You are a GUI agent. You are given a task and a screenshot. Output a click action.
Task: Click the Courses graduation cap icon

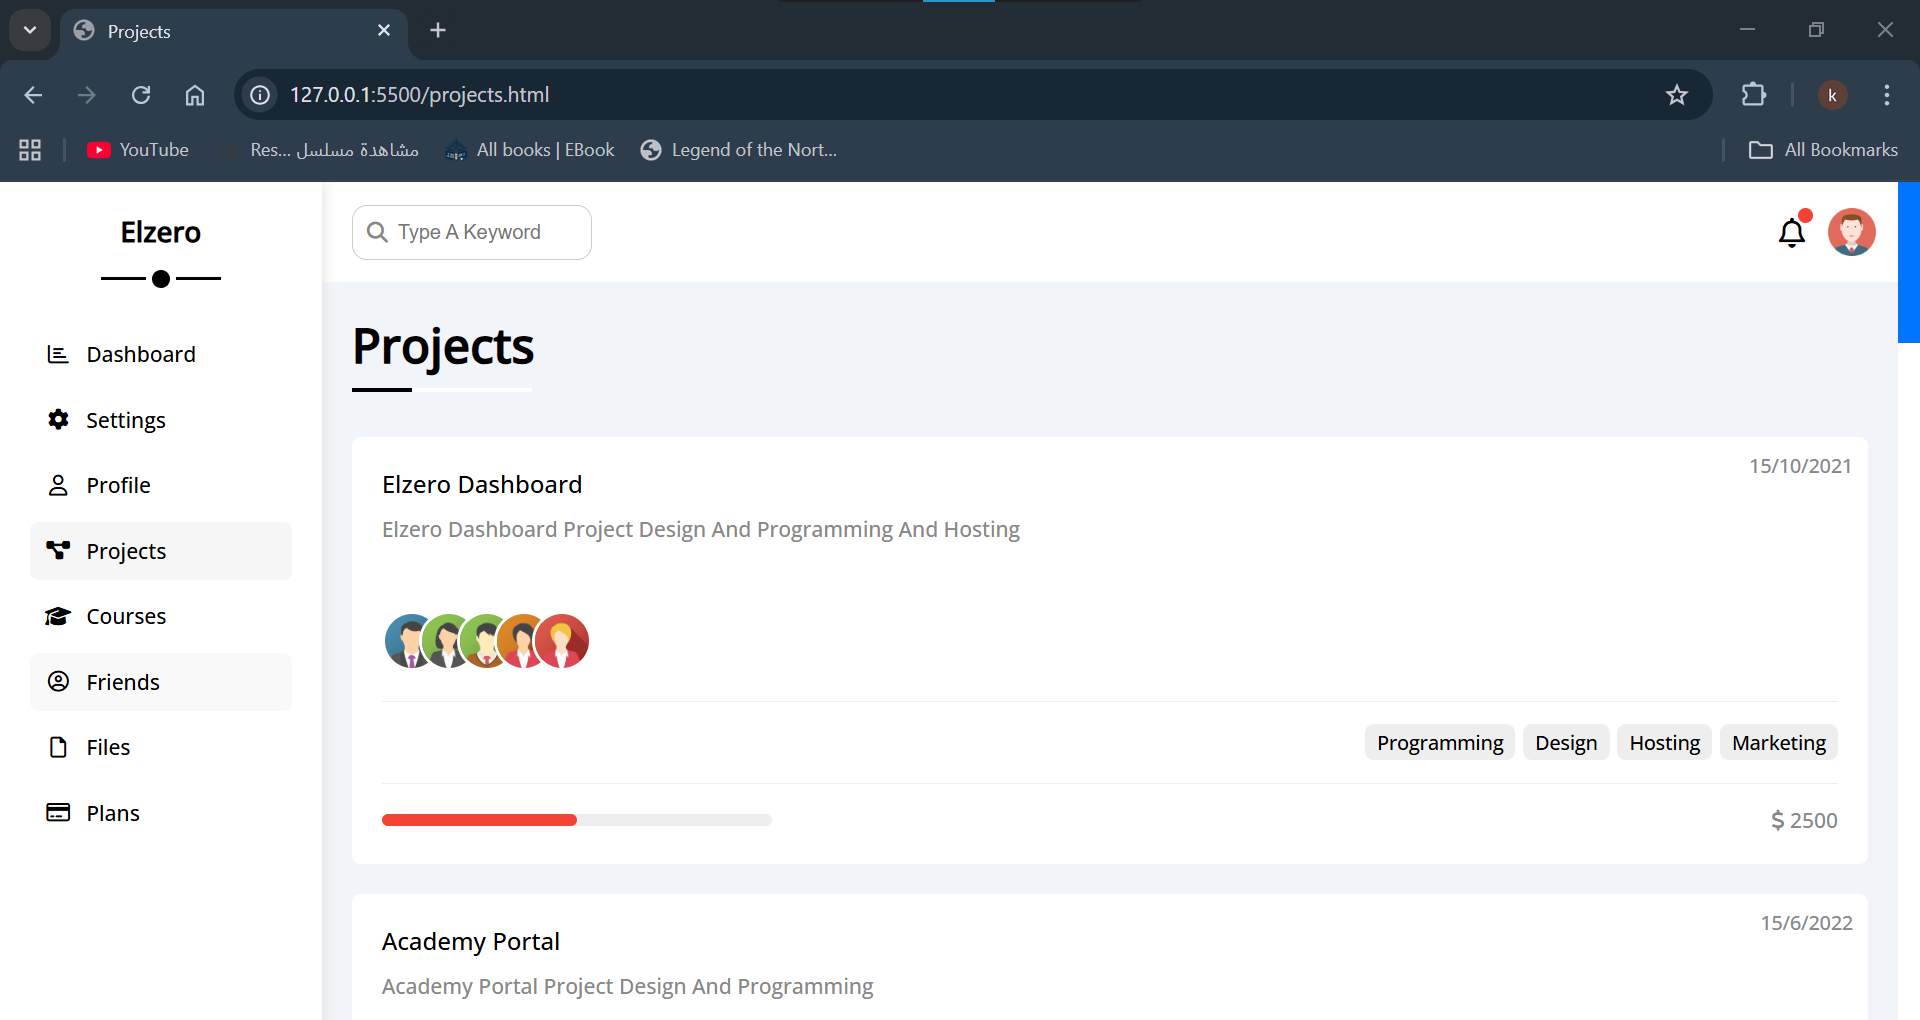click(x=57, y=616)
